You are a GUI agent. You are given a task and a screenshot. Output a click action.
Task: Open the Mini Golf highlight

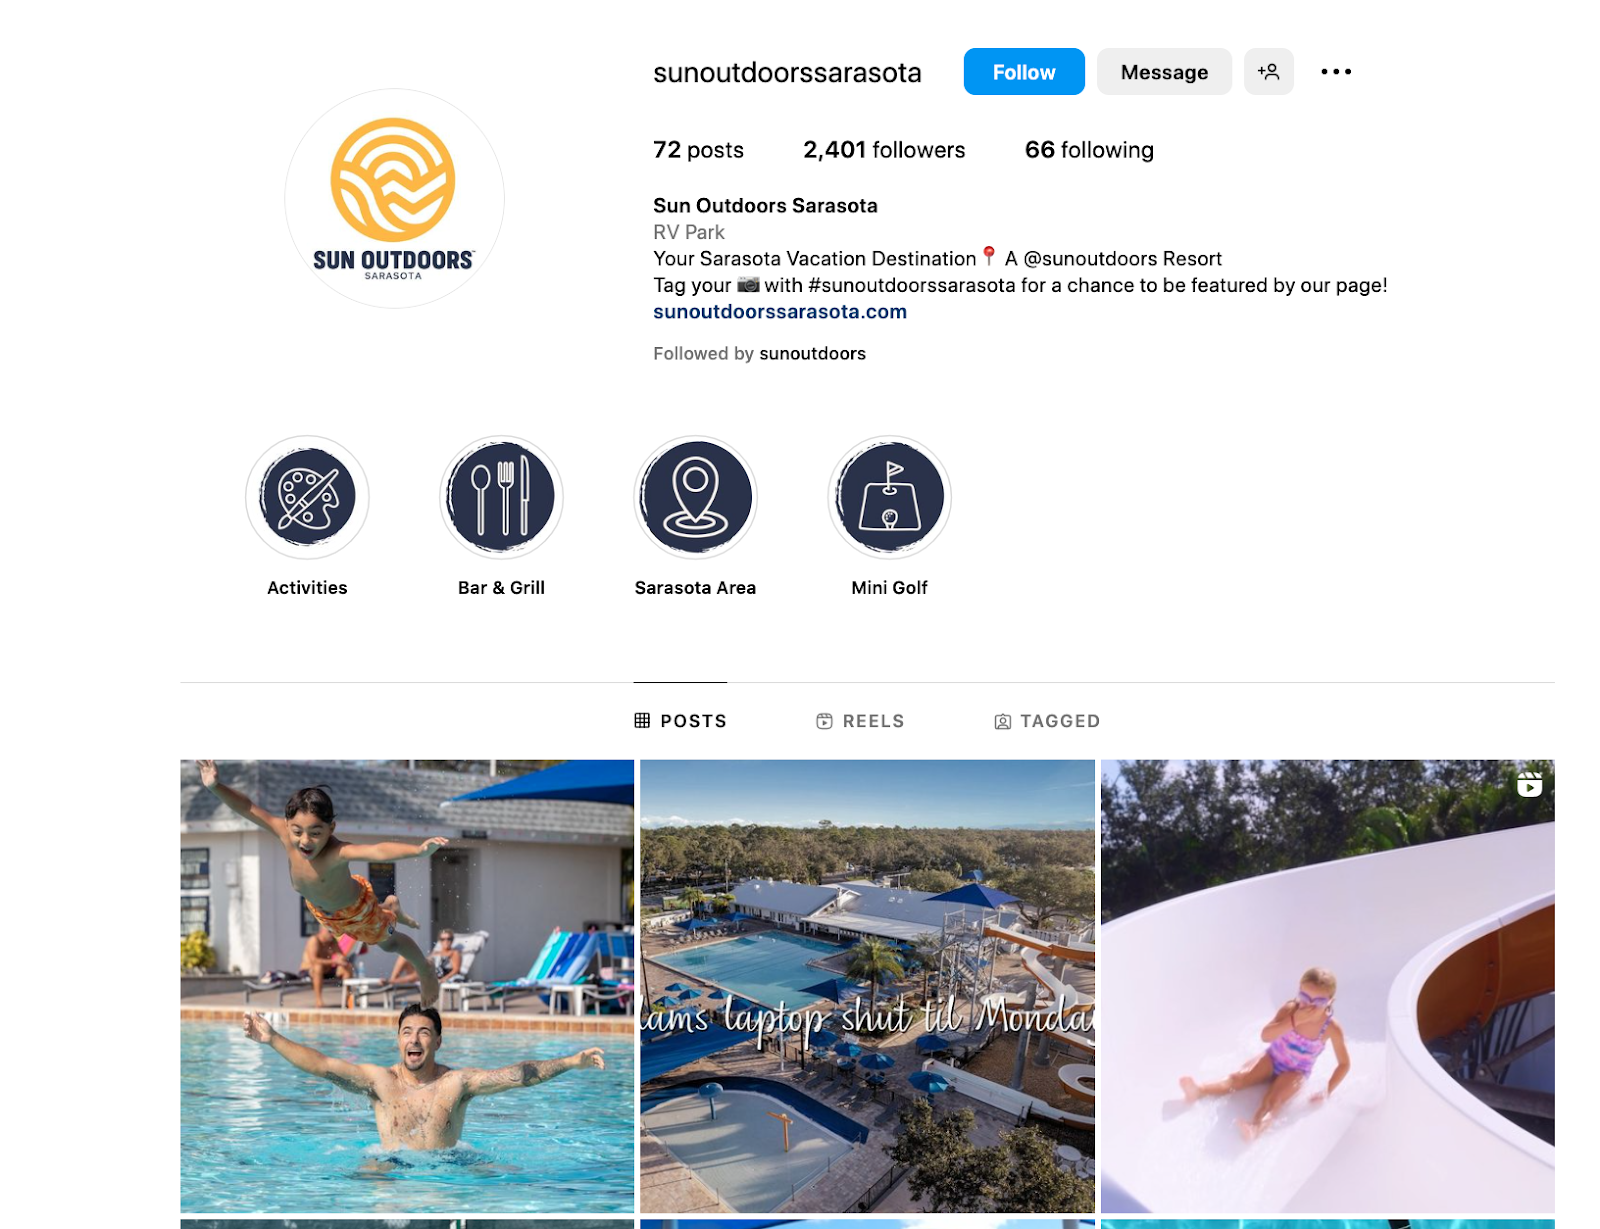pos(889,497)
